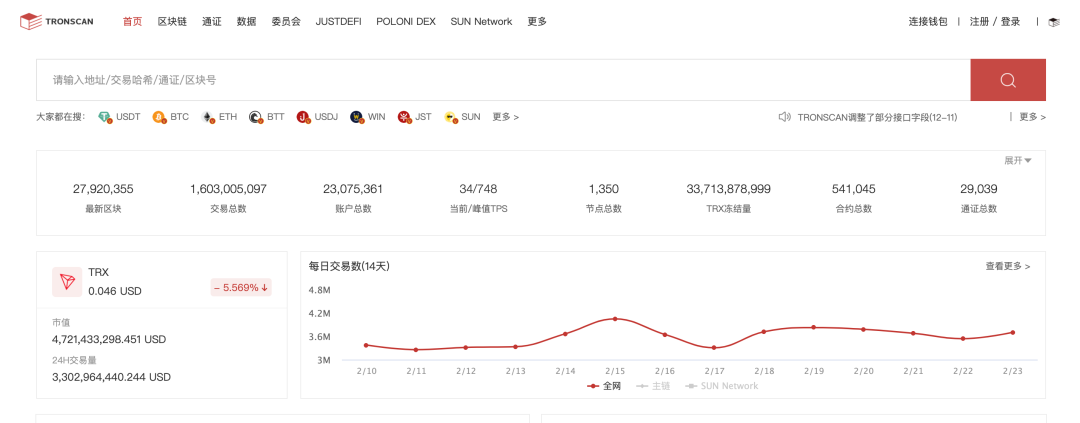Click the JST token icon
Screen dimensions: 1080x423
404,117
